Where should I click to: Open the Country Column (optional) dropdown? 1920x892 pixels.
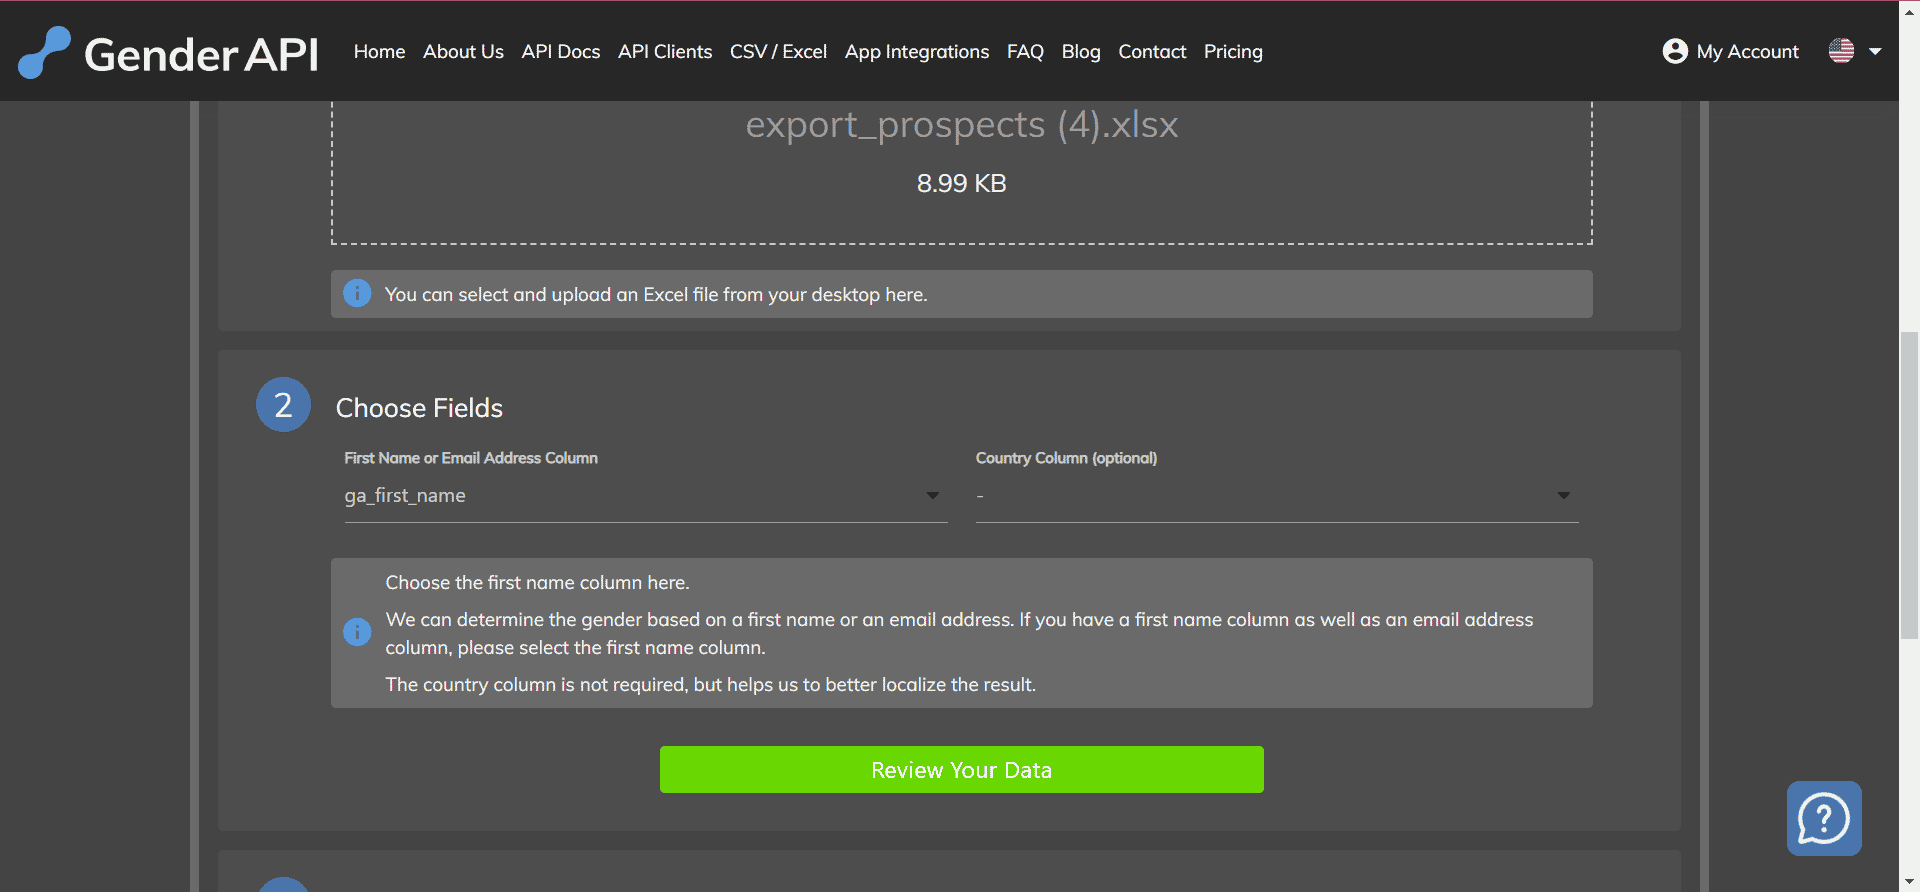pos(1276,496)
